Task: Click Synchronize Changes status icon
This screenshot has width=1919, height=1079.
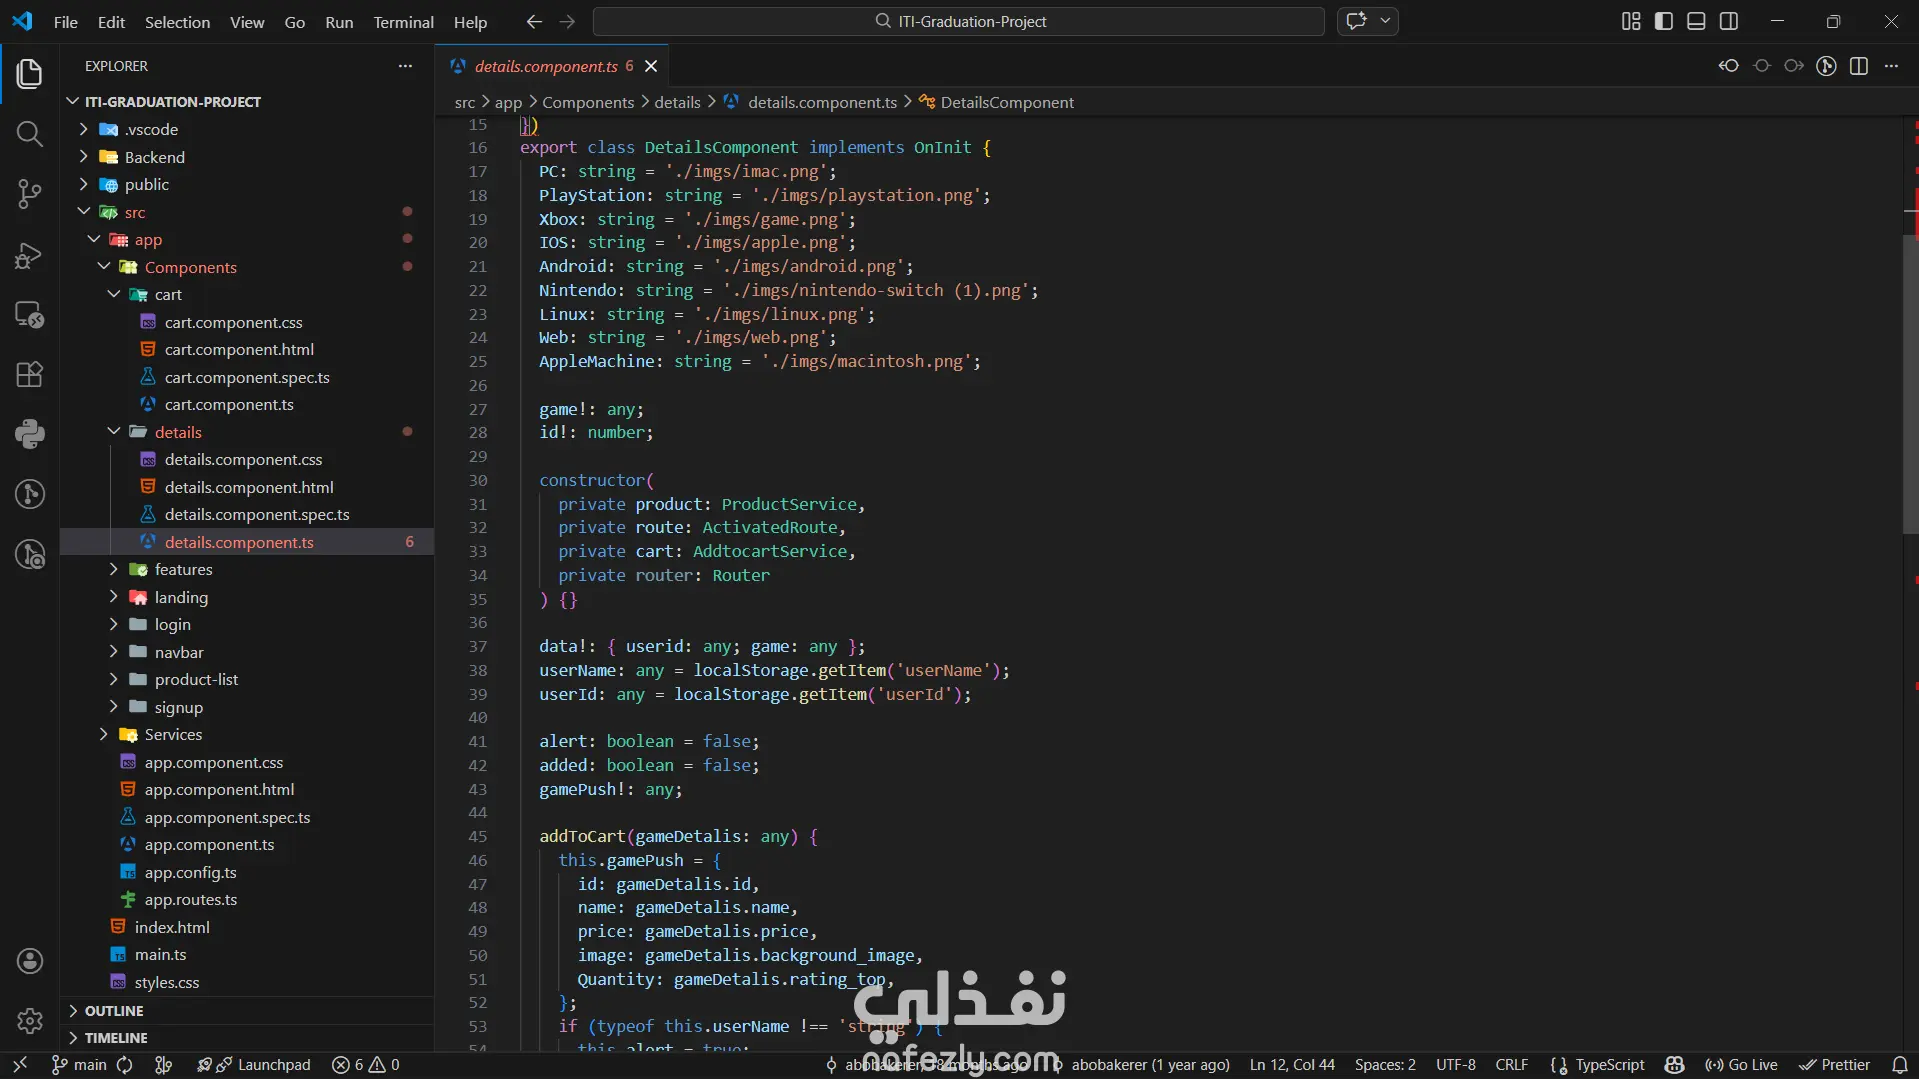Action: pos(125,1065)
